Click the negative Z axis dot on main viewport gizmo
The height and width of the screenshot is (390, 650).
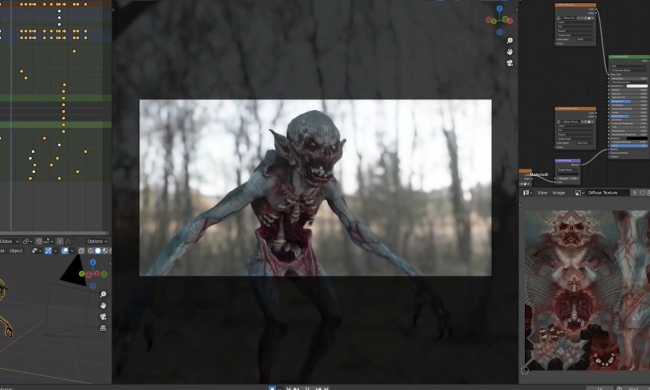coord(500,32)
